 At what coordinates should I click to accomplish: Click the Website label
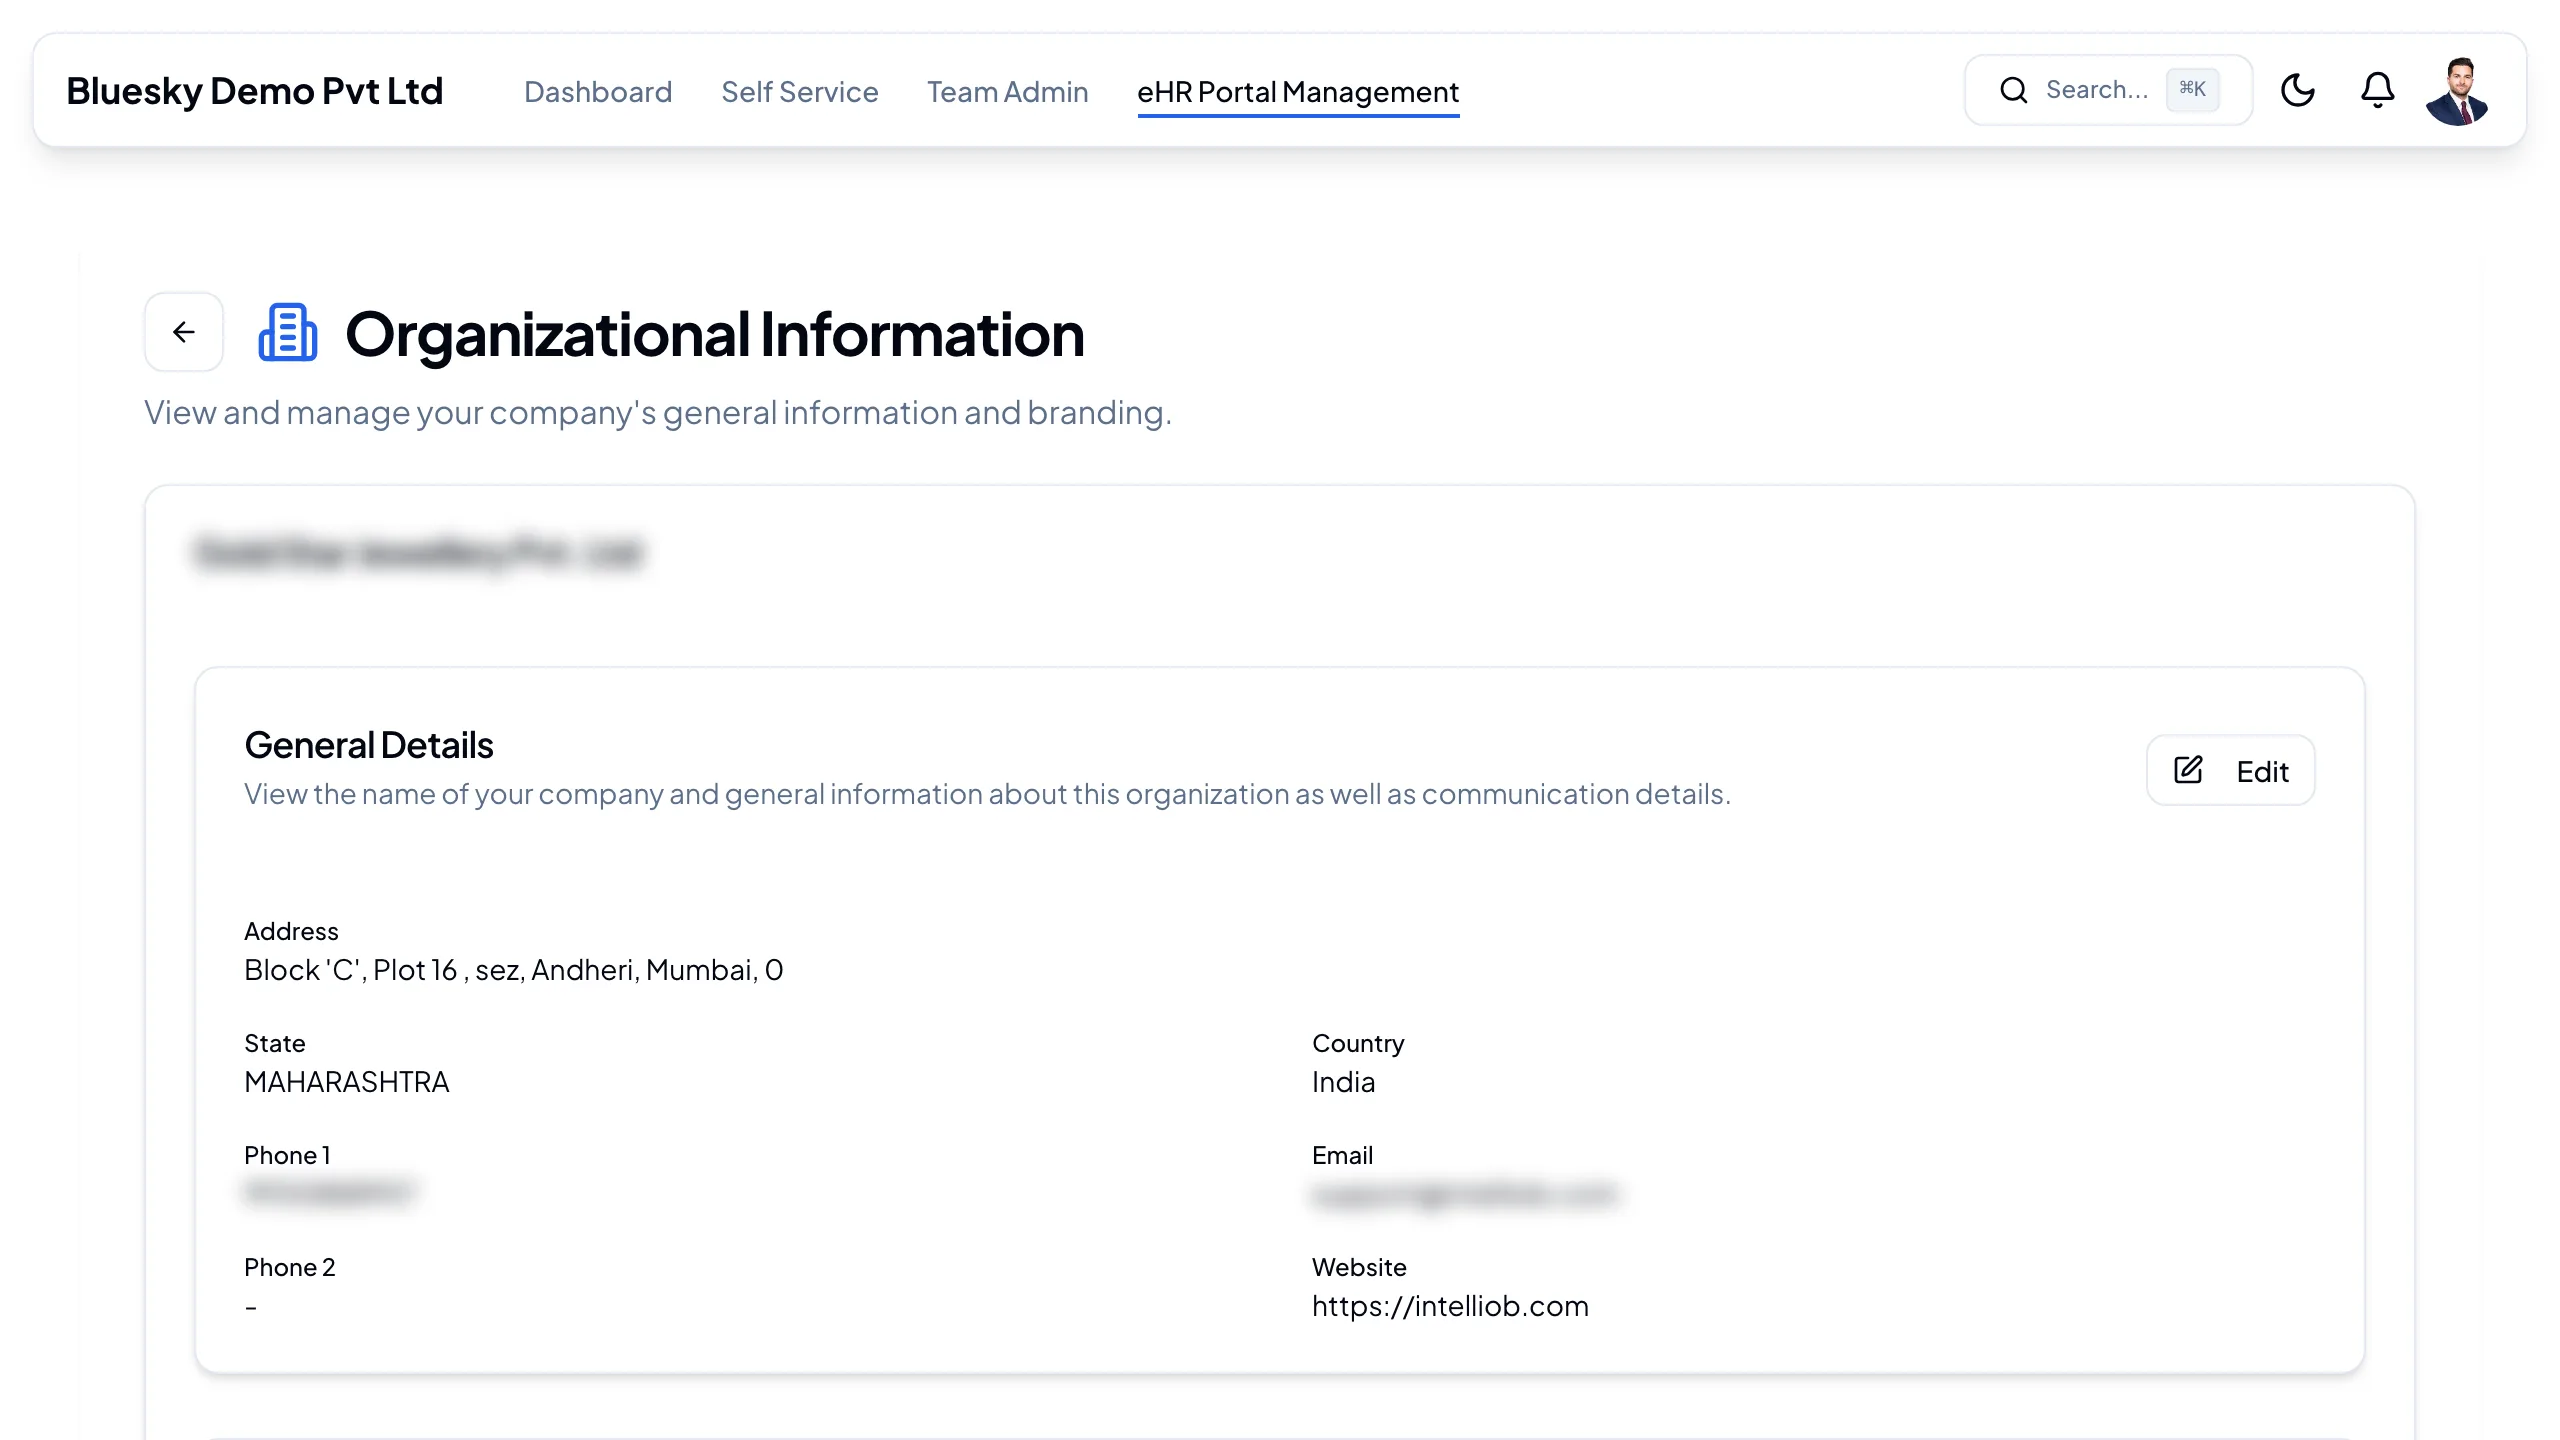pos(1359,1267)
